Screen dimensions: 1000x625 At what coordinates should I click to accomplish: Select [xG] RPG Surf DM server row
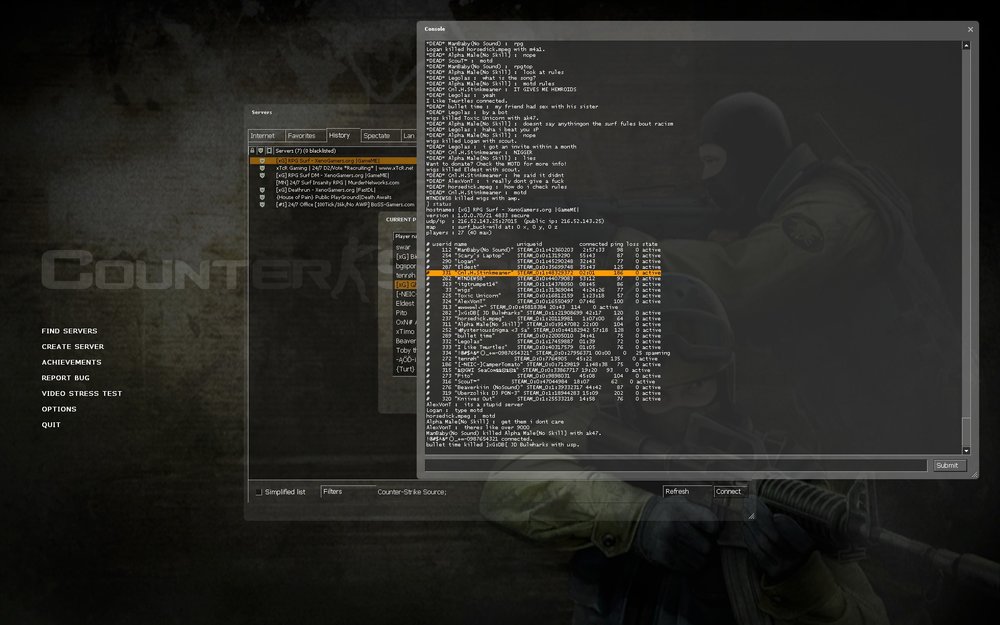[x=333, y=175]
